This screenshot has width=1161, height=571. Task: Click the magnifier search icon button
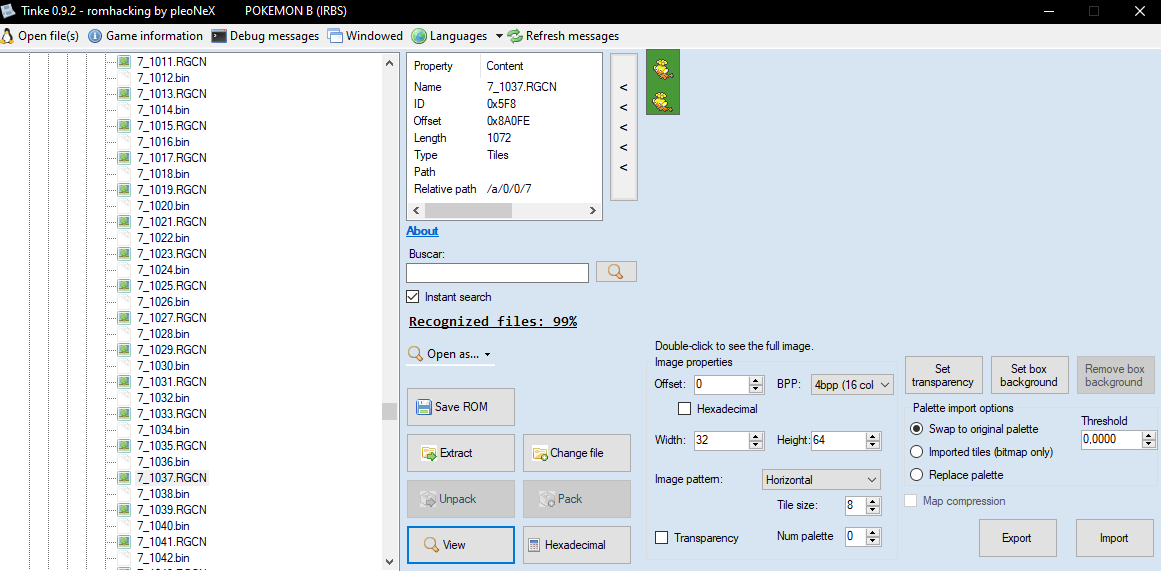(616, 272)
